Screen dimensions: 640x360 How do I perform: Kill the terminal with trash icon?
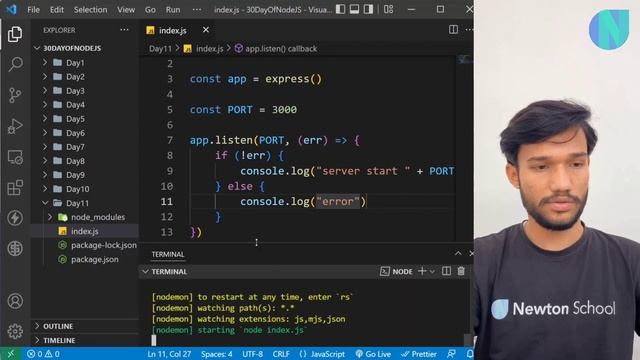(x=461, y=271)
